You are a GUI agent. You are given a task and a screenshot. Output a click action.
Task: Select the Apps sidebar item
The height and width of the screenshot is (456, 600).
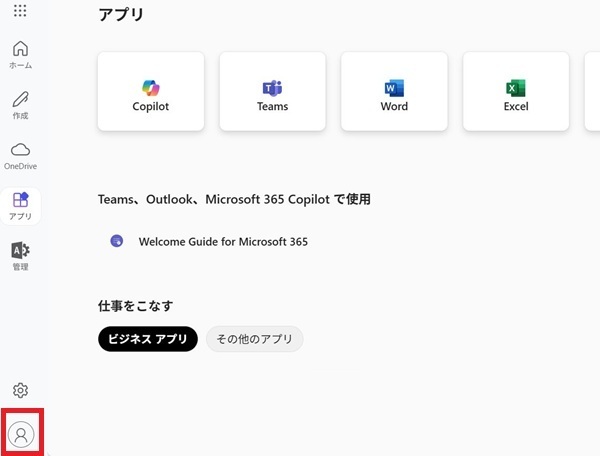(20, 206)
